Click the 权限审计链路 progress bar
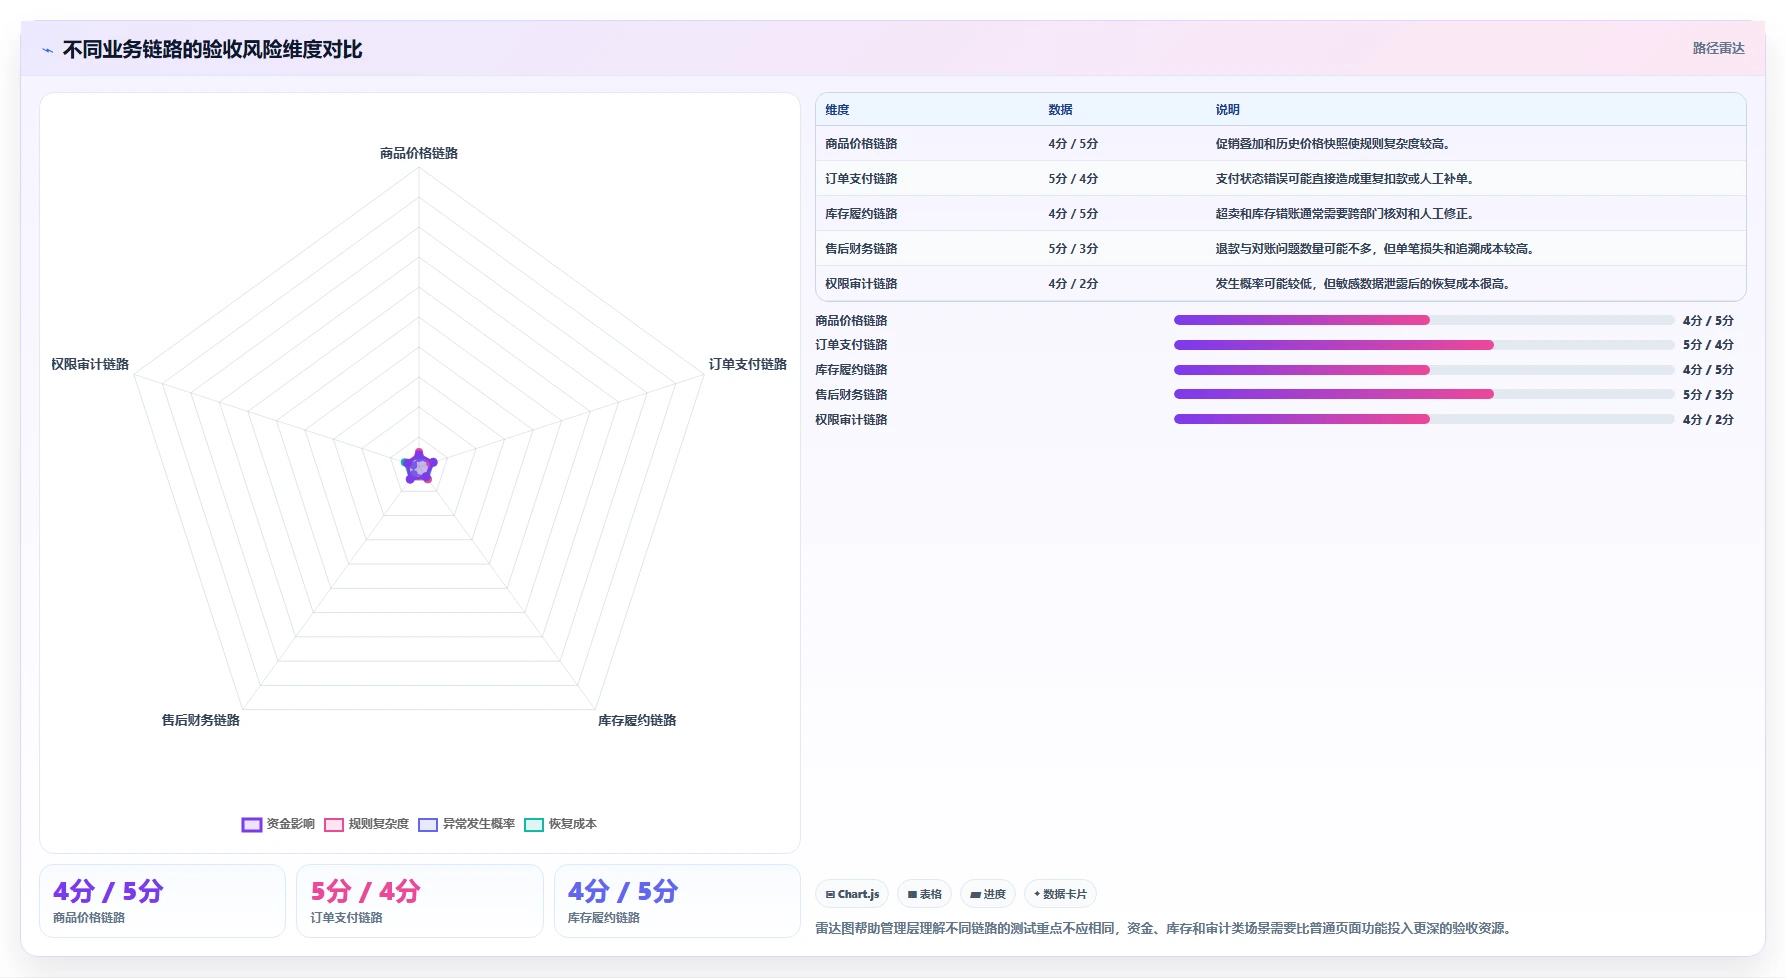Screen dimensions: 1786x978 1424,419
